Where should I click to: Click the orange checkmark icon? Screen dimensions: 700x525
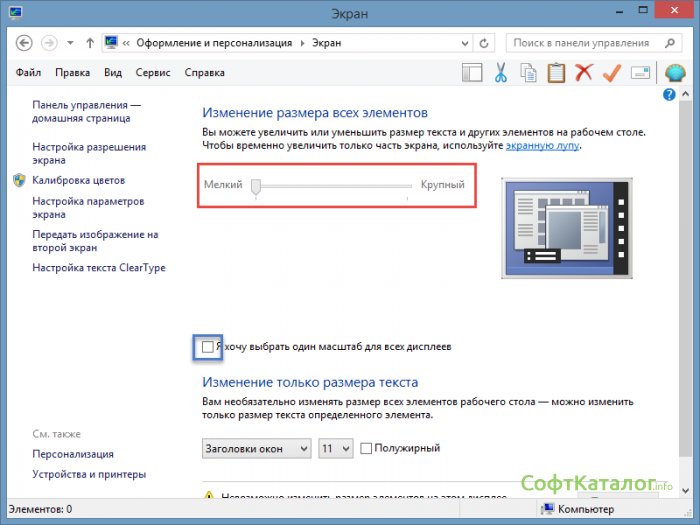point(612,73)
